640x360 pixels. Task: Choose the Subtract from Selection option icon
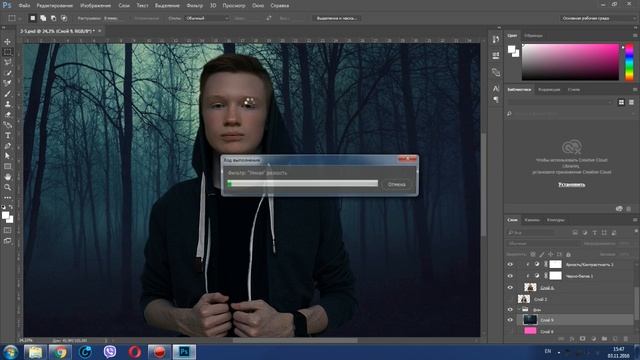(x=53, y=18)
